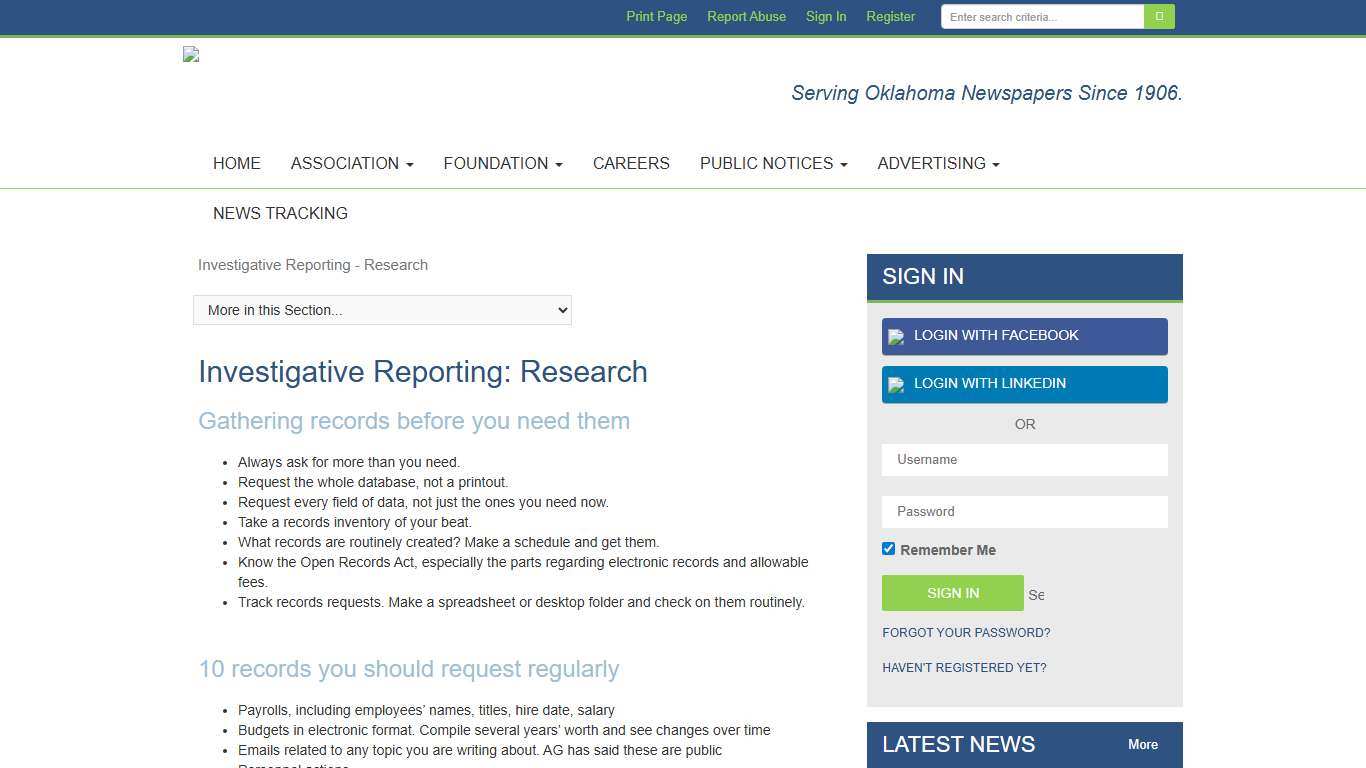The width and height of the screenshot is (1366, 768).
Task: Expand the ASSOCIATION dropdown menu
Action: coord(351,163)
